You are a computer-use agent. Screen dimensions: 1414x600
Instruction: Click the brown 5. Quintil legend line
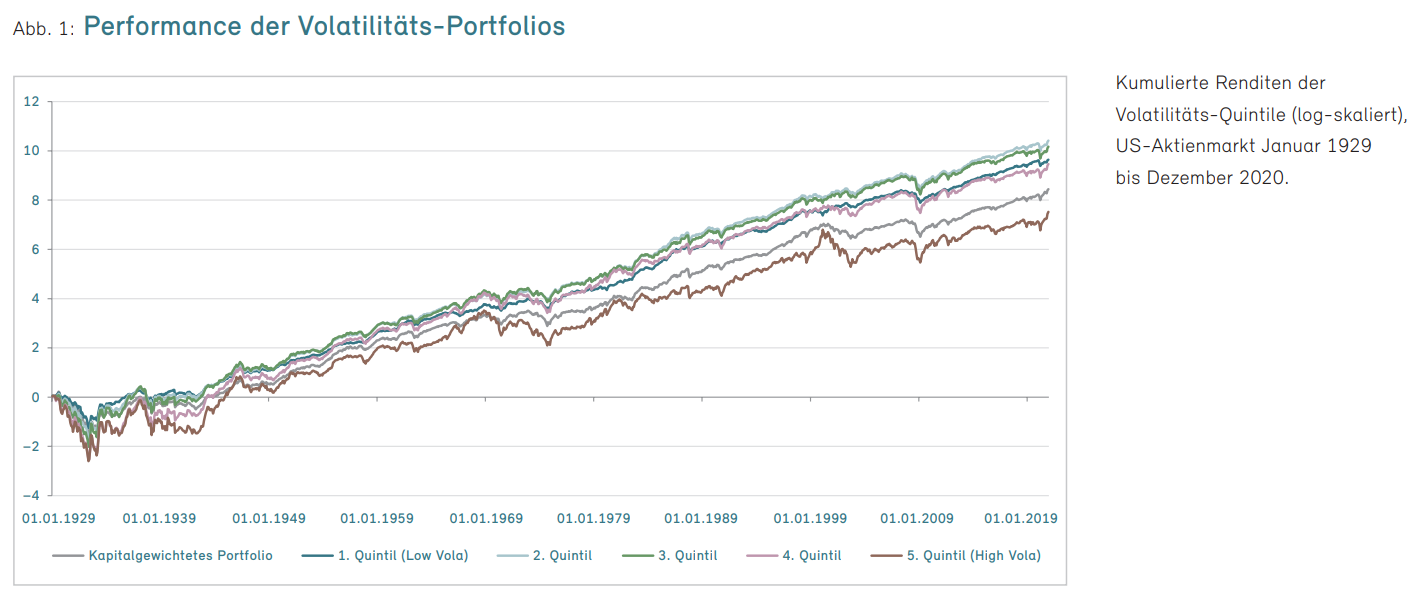point(885,555)
